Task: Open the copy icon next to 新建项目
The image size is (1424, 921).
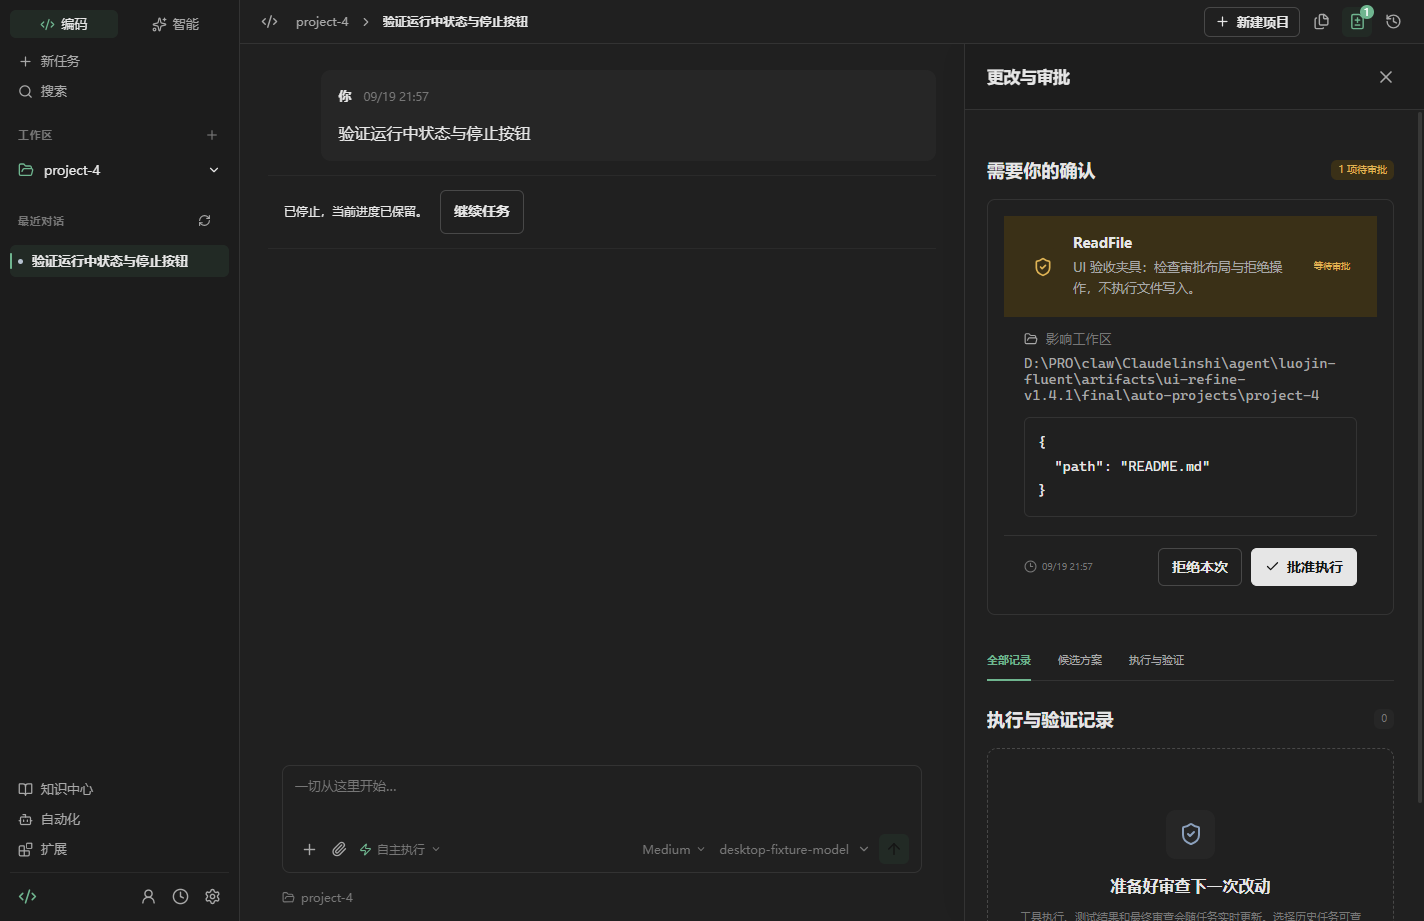Action: tap(1321, 22)
